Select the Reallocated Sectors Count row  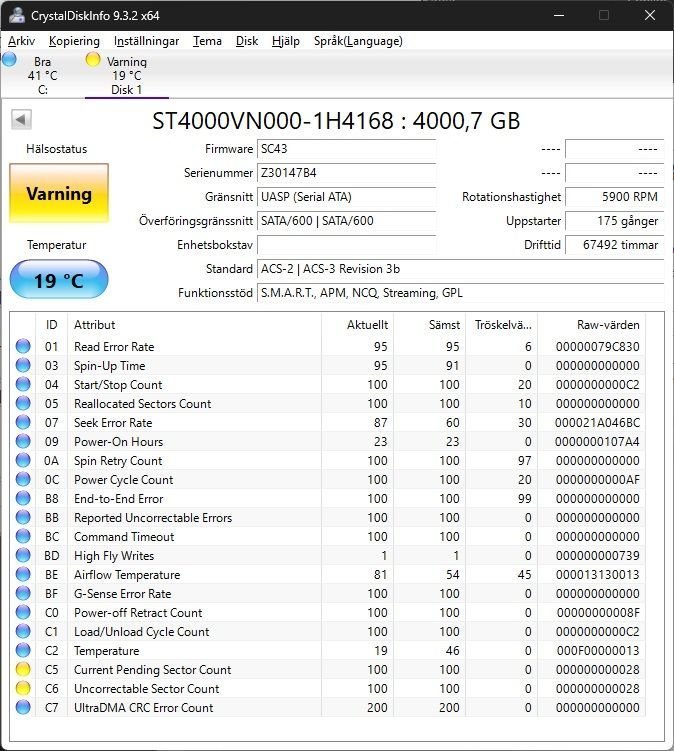142,404
